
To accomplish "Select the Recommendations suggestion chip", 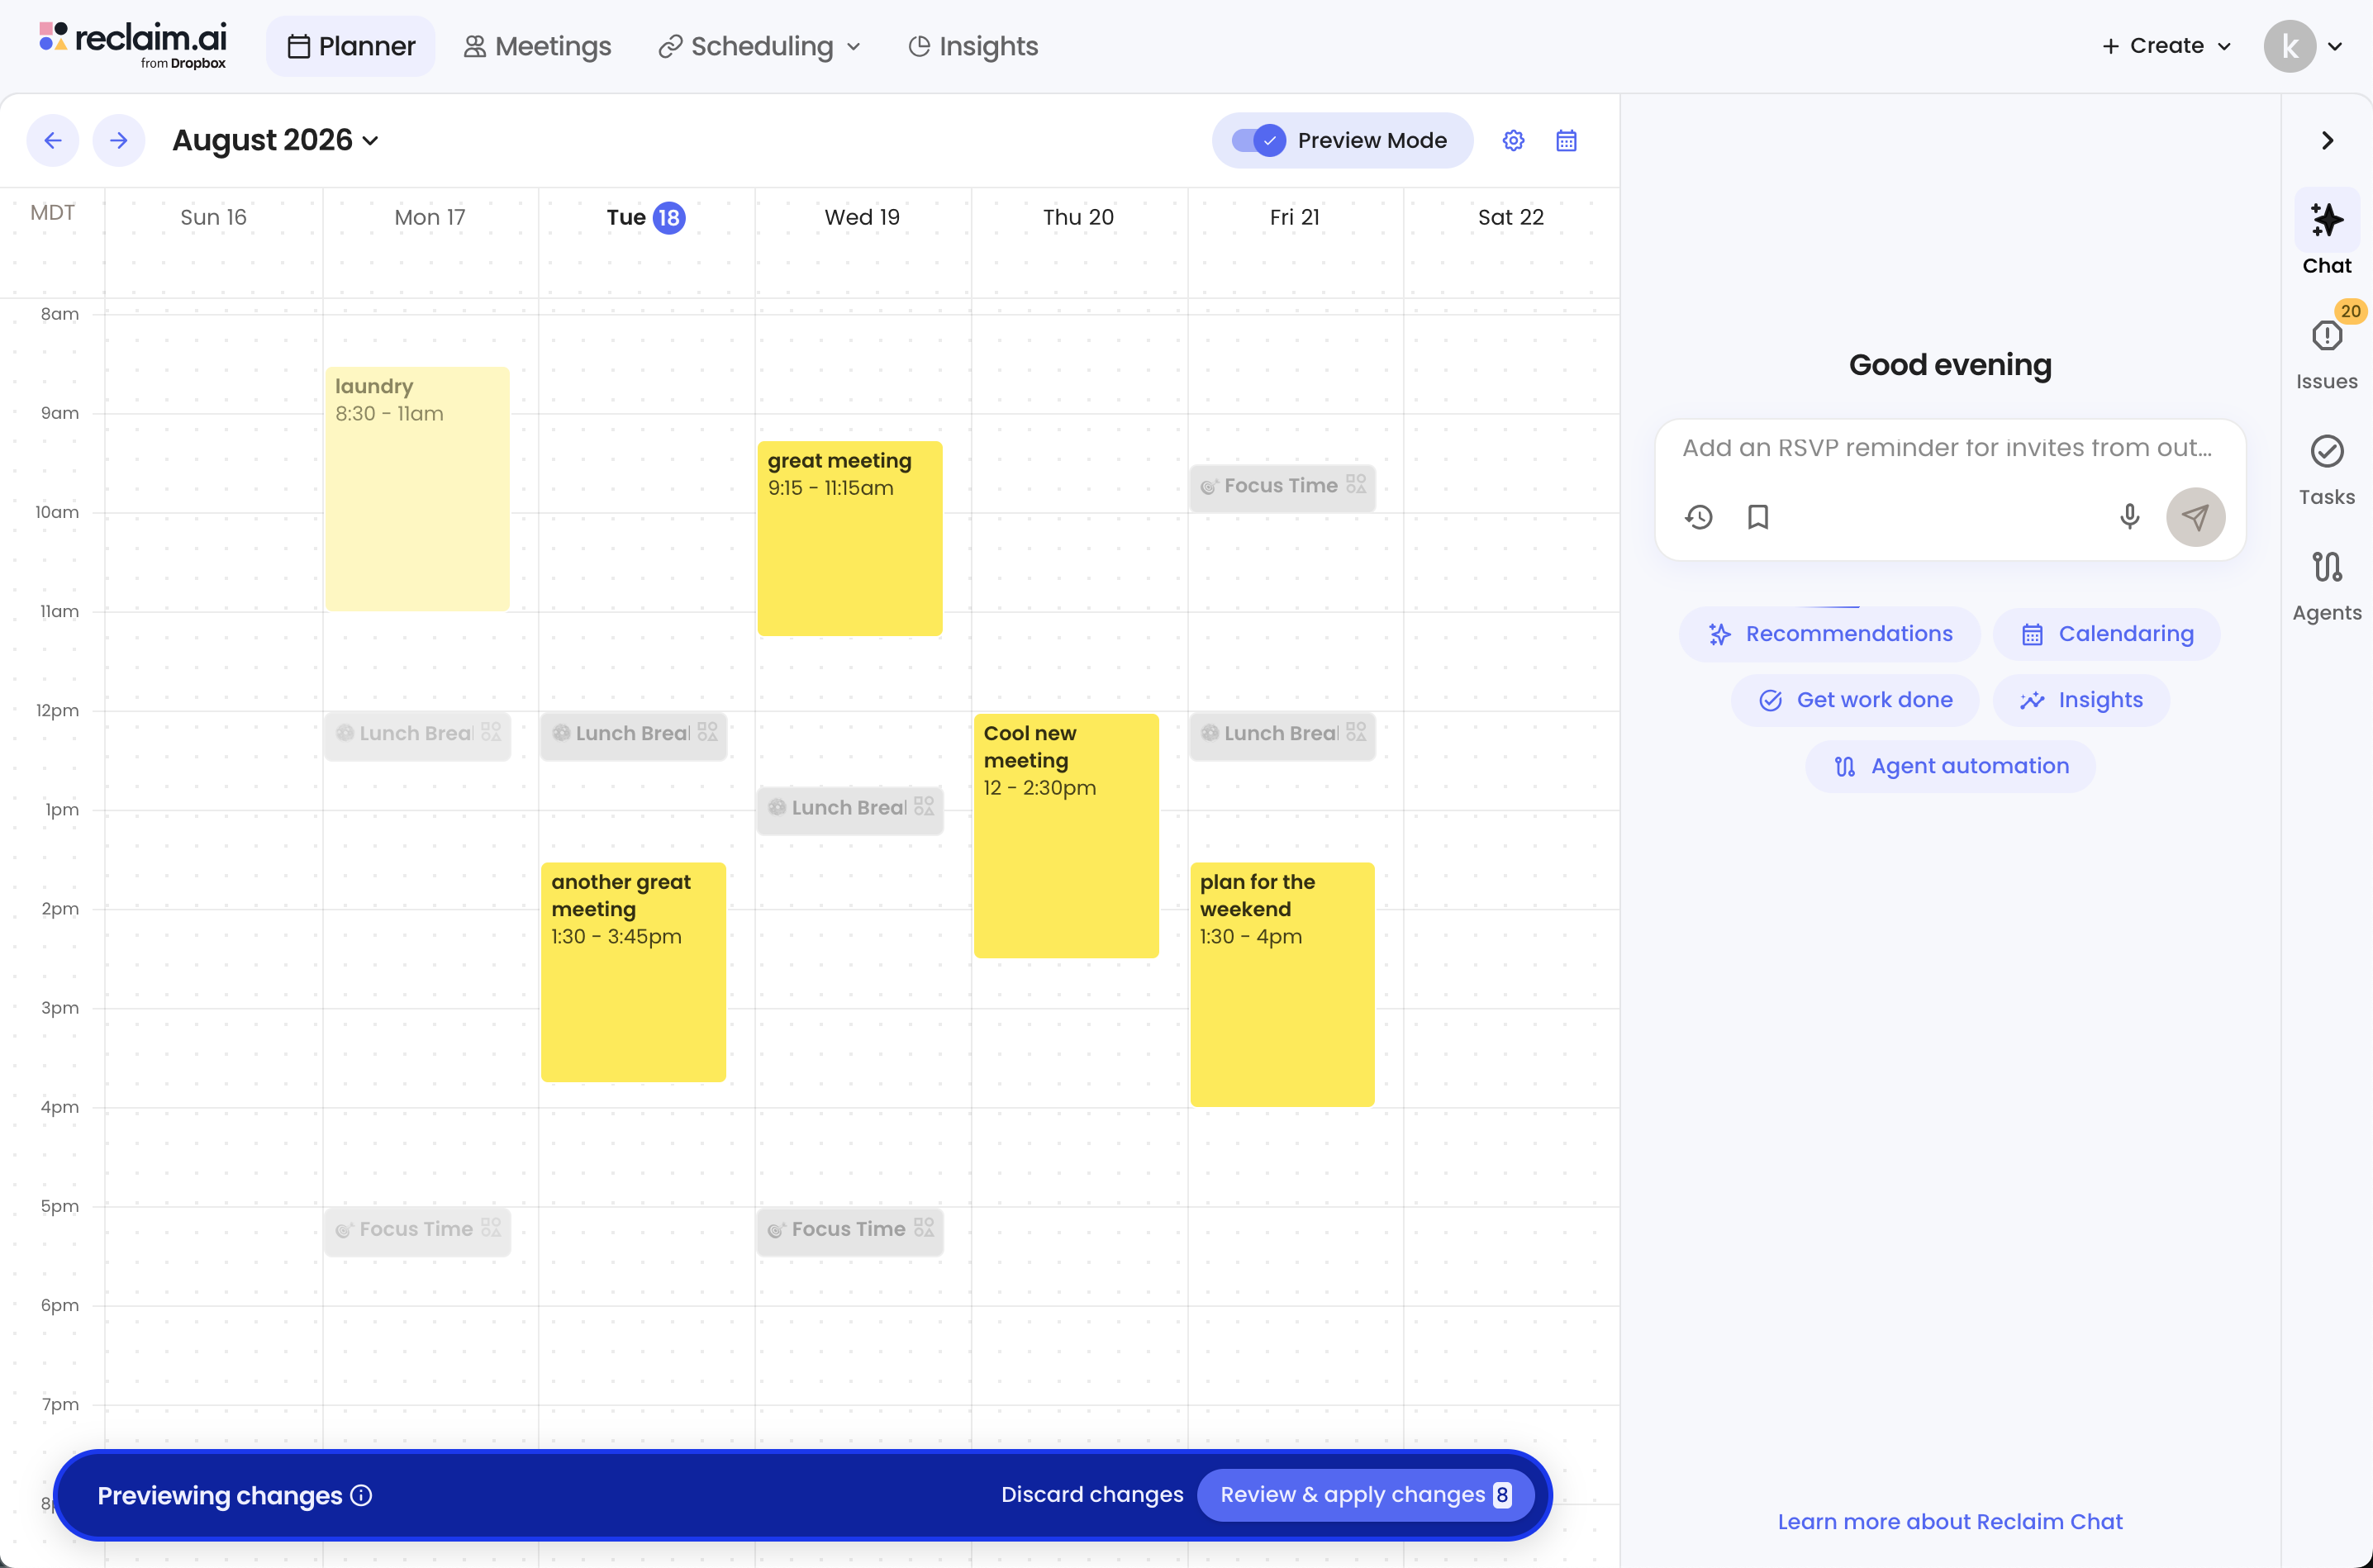I will point(1829,634).
